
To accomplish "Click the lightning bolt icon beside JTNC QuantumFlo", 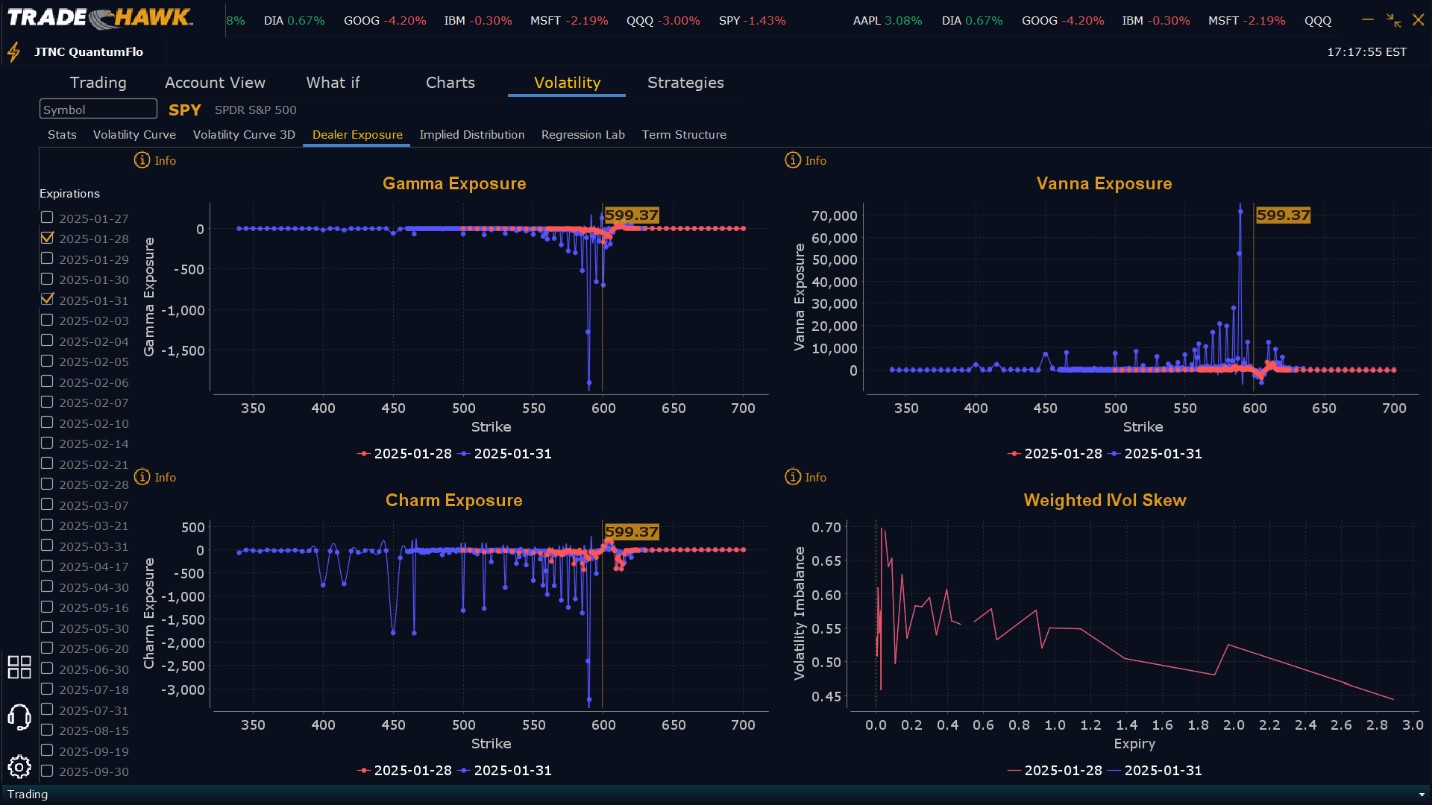I will pos(14,52).
